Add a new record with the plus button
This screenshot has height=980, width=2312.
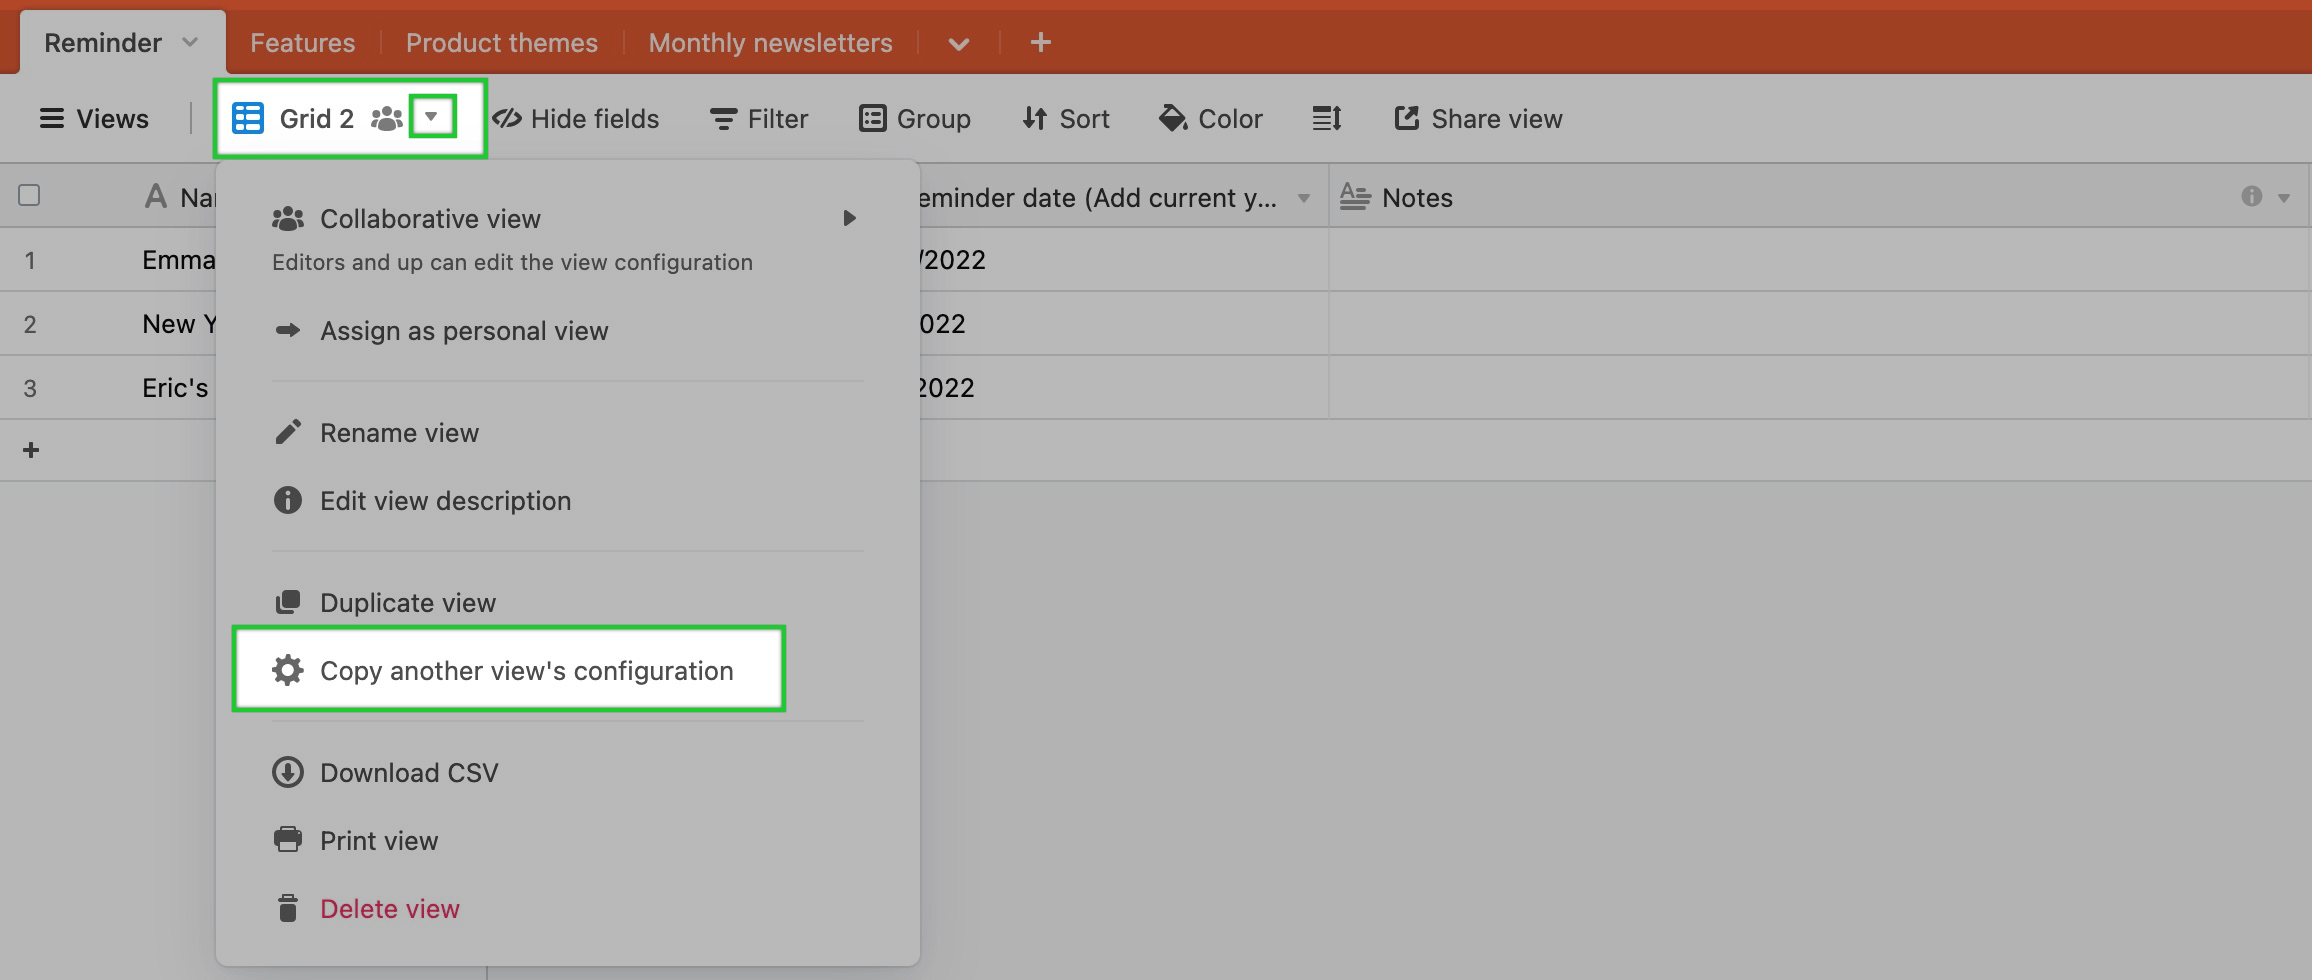pos(30,449)
